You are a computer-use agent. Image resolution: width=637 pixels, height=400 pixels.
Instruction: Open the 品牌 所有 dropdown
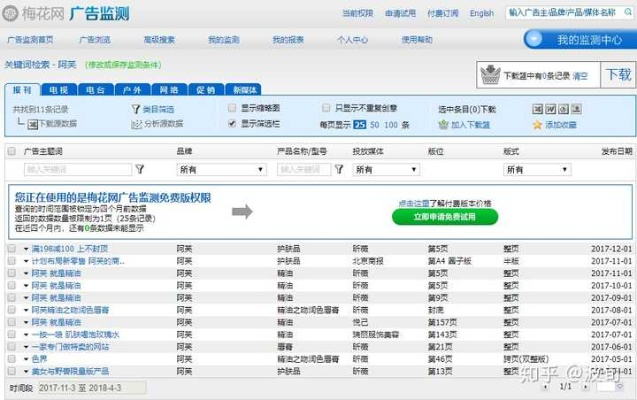pyautogui.click(x=221, y=169)
